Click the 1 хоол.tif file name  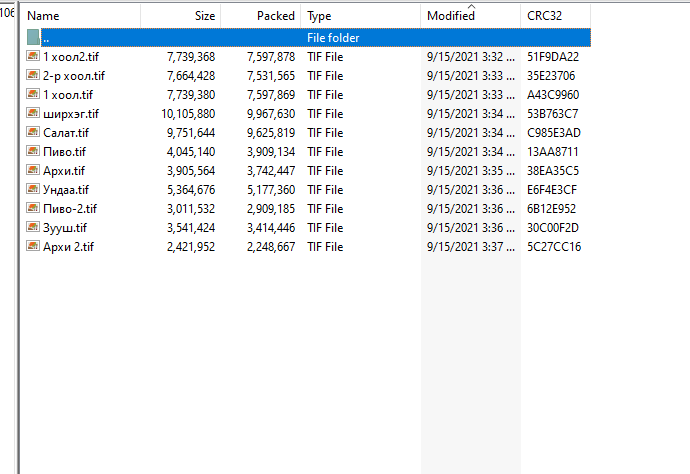68,95
